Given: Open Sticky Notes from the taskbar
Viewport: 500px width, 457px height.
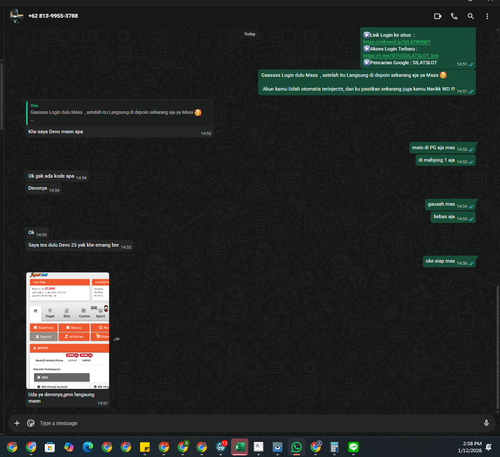Looking at the screenshot, I should (x=145, y=447).
